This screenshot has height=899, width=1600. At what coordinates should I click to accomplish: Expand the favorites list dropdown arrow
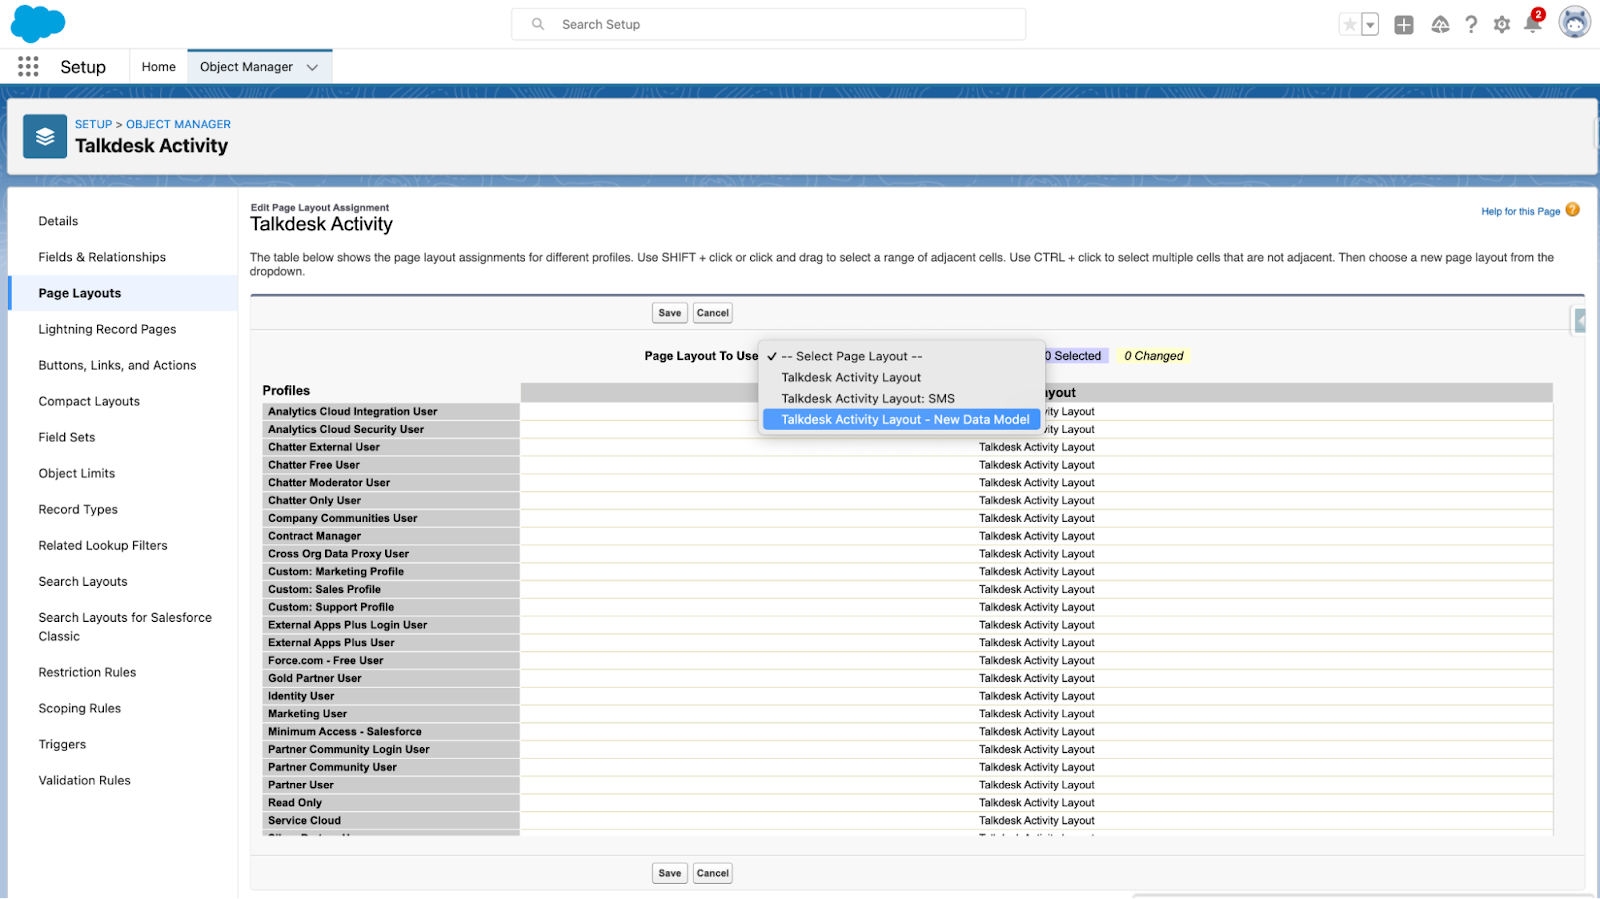click(1370, 25)
